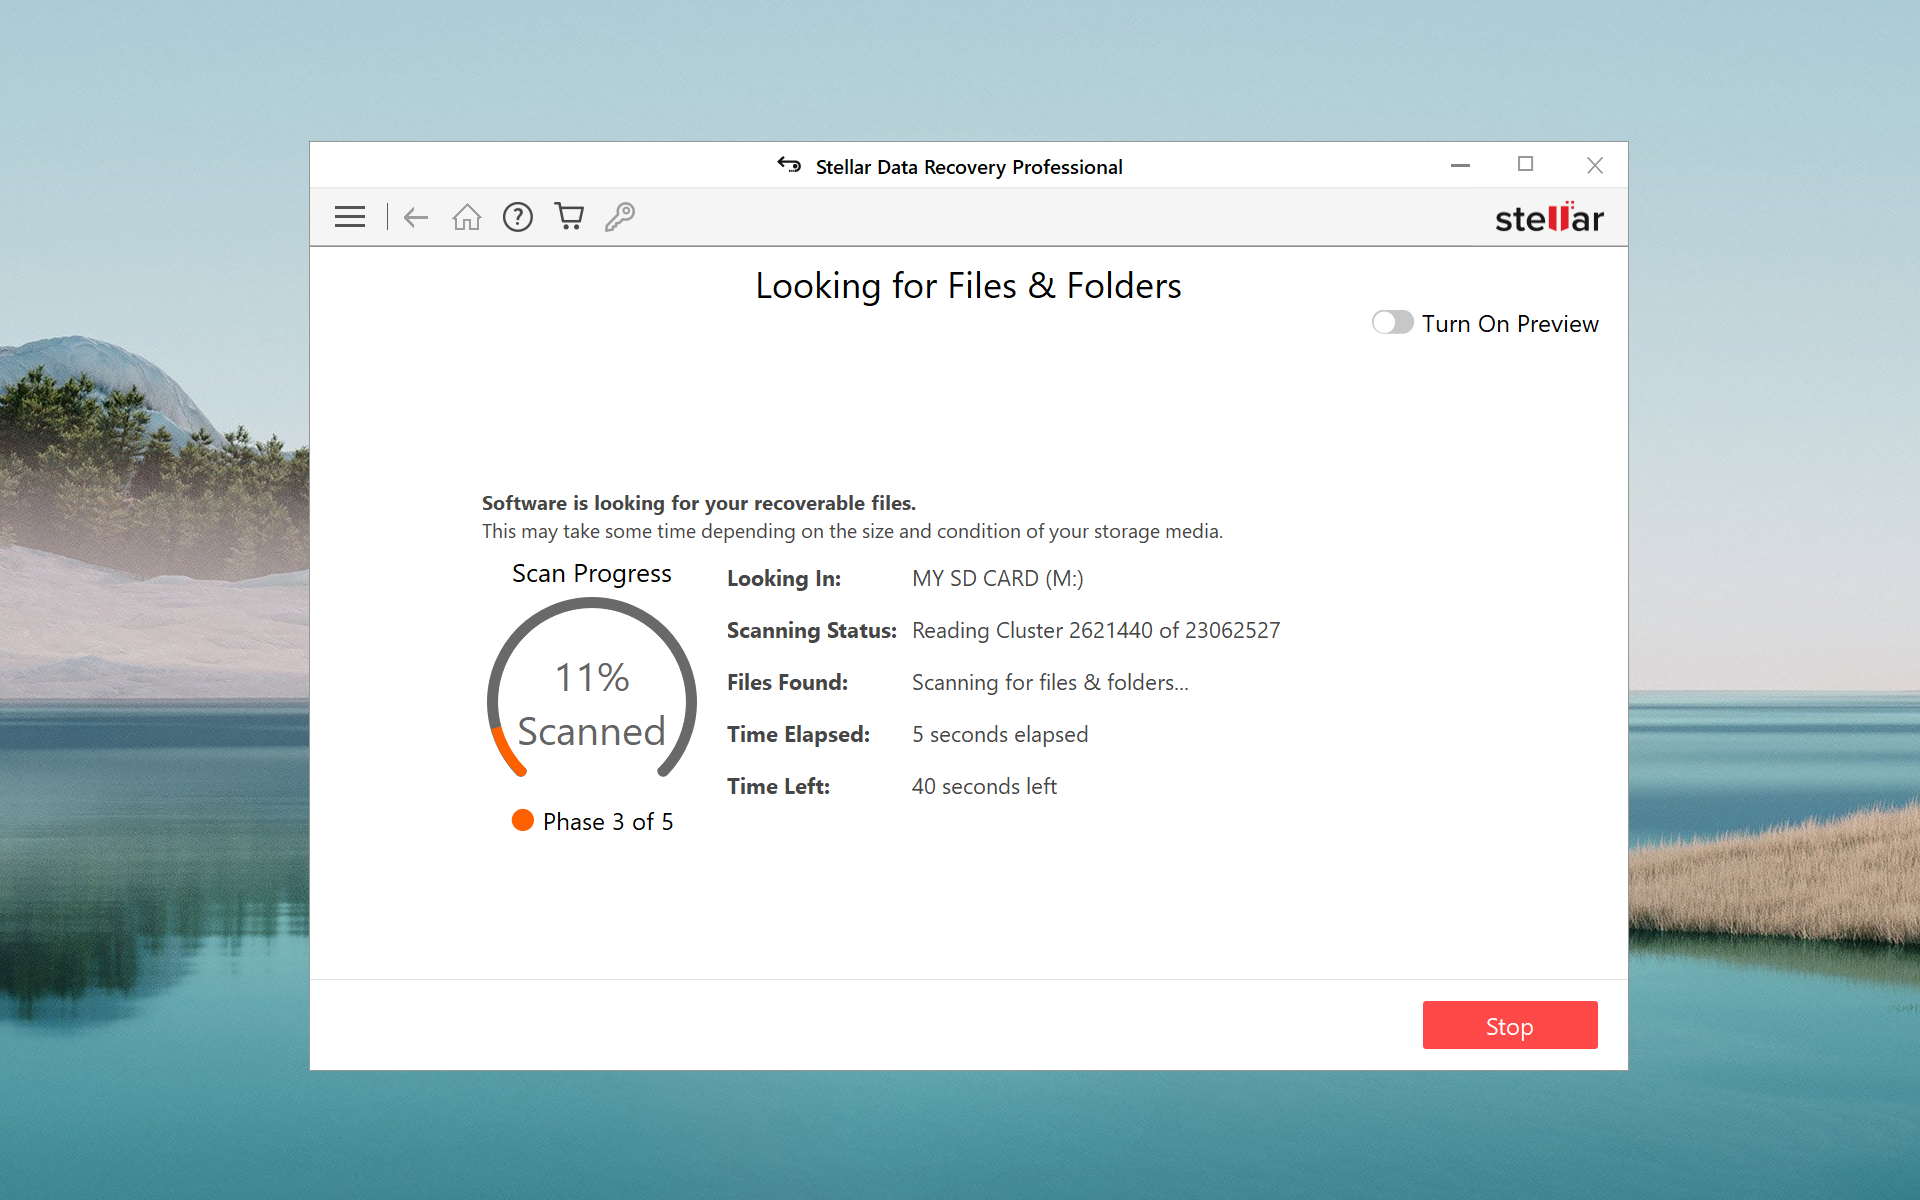Click '40 seconds left' value
The image size is (1920, 1200).
(x=984, y=786)
